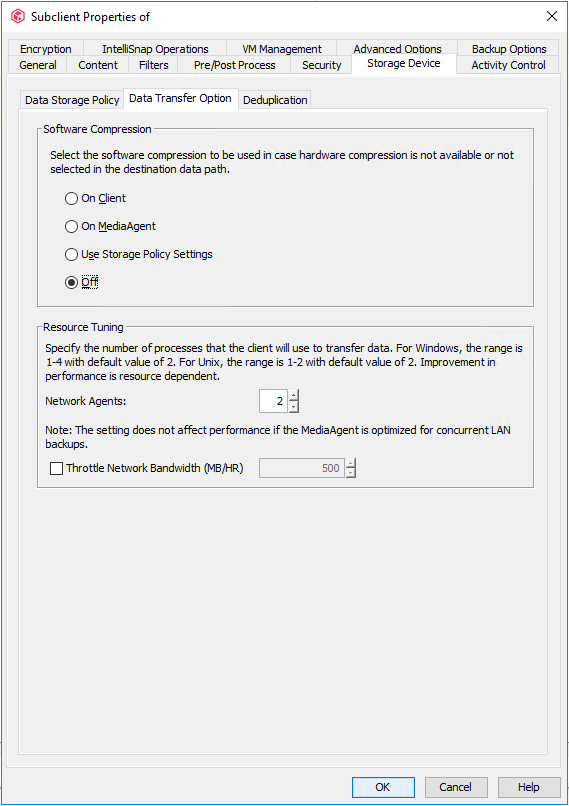This screenshot has width=569, height=806.
Task: Click the Commvault logo icon in title bar
Action: 18,16
